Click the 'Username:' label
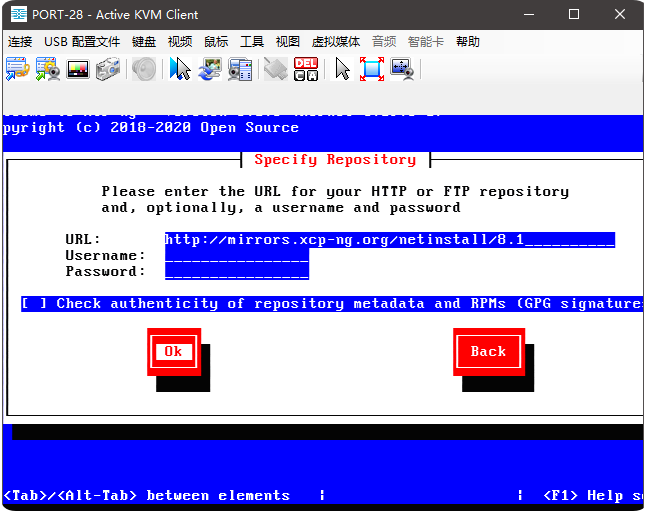This screenshot has width=649, height=511. pos(105,256)
